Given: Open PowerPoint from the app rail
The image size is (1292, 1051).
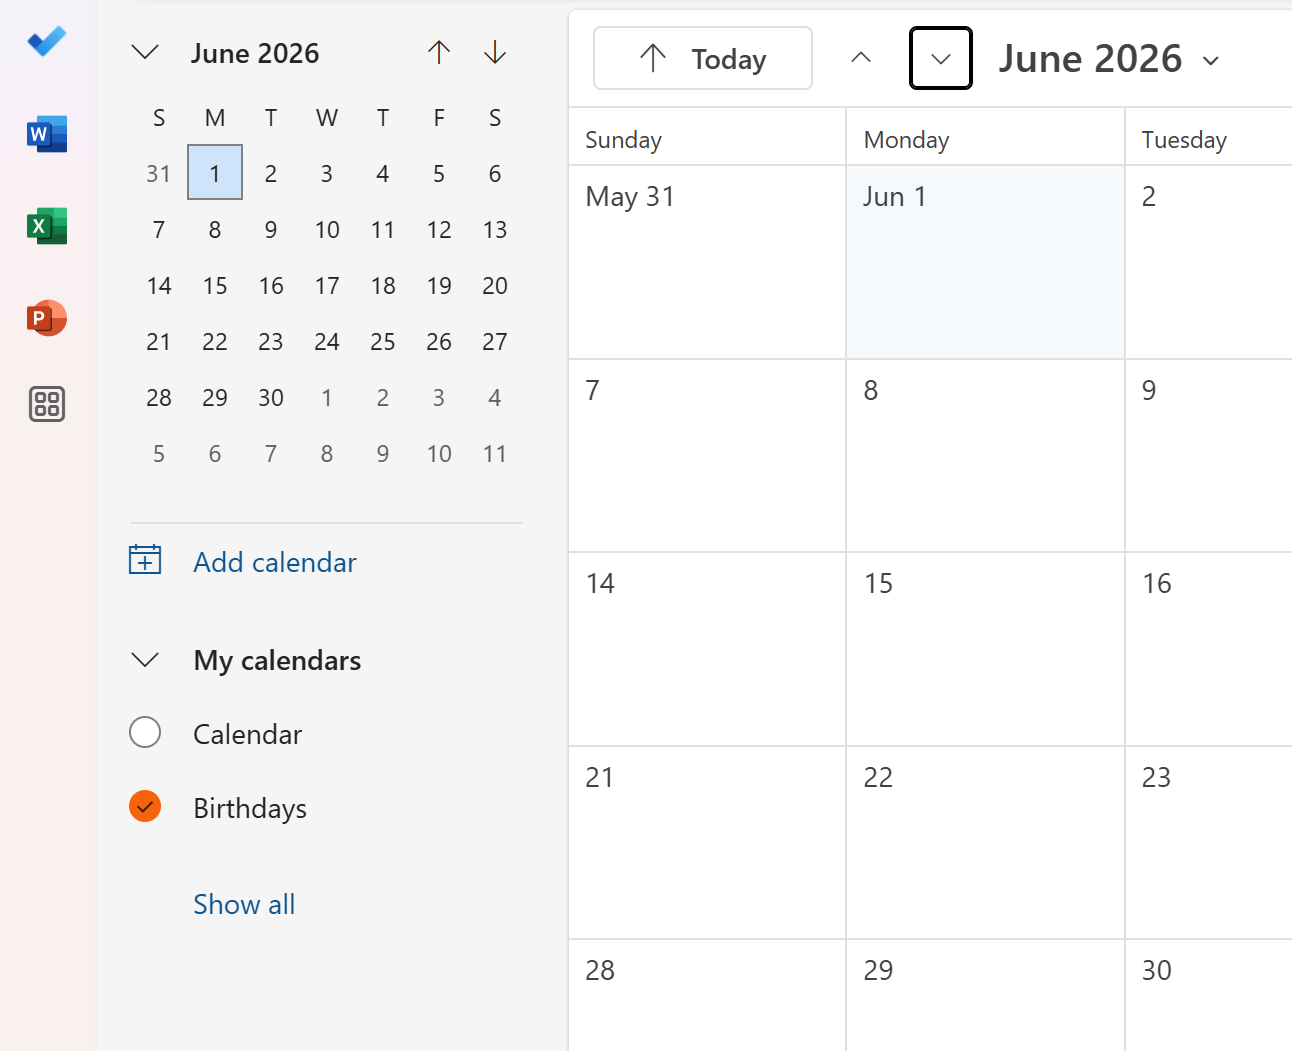Looking at the screenshot, I should point(47,318).
